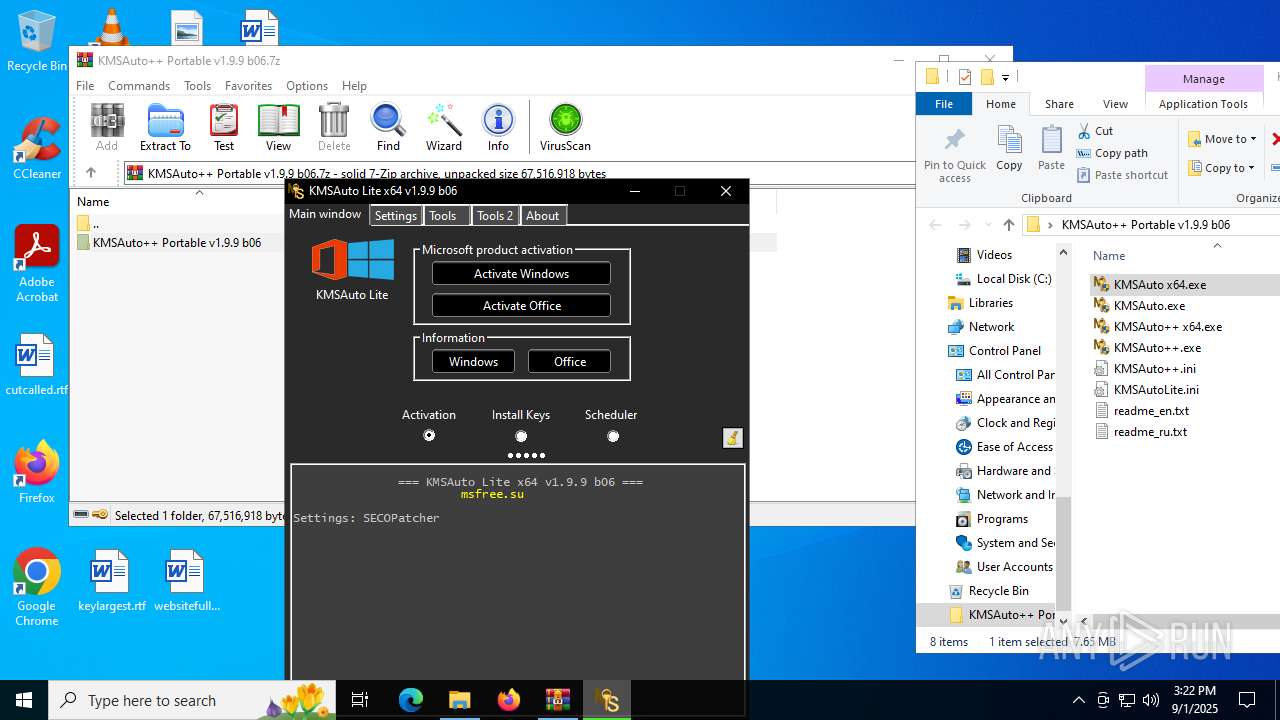Click Cut in Explorer ribbon
Image resolution: width=1280 pixels, height=720 pixels.
point(1095,131)
